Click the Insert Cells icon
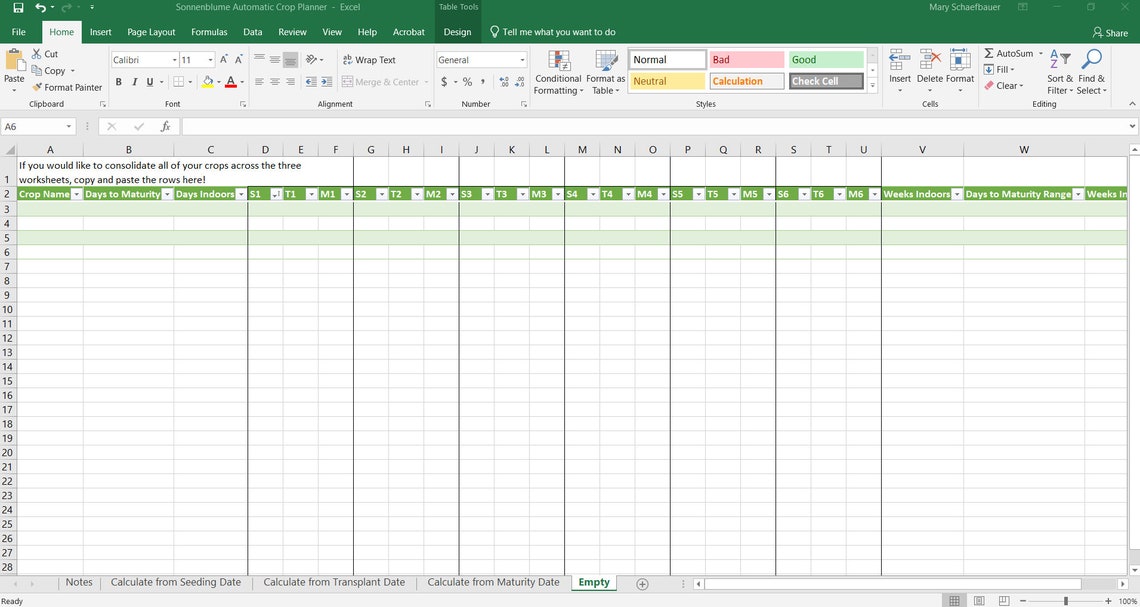Image resolution: width=1140 pixels, height=607 pixels. click(899, 57)
